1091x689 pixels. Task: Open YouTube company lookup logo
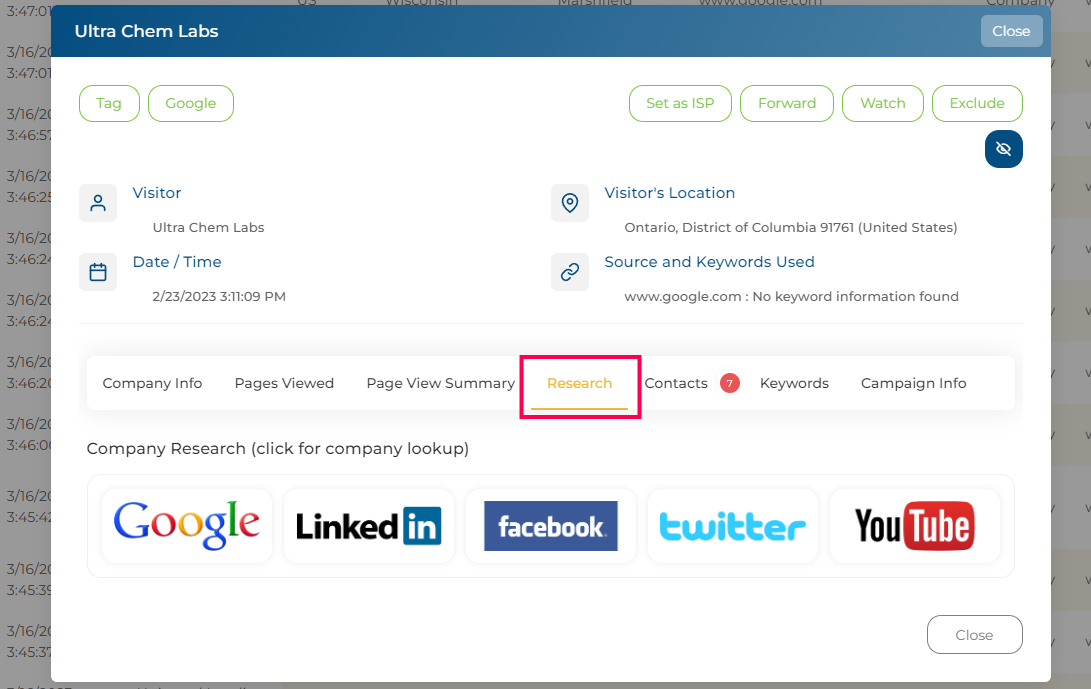click(x=915, y=526)
